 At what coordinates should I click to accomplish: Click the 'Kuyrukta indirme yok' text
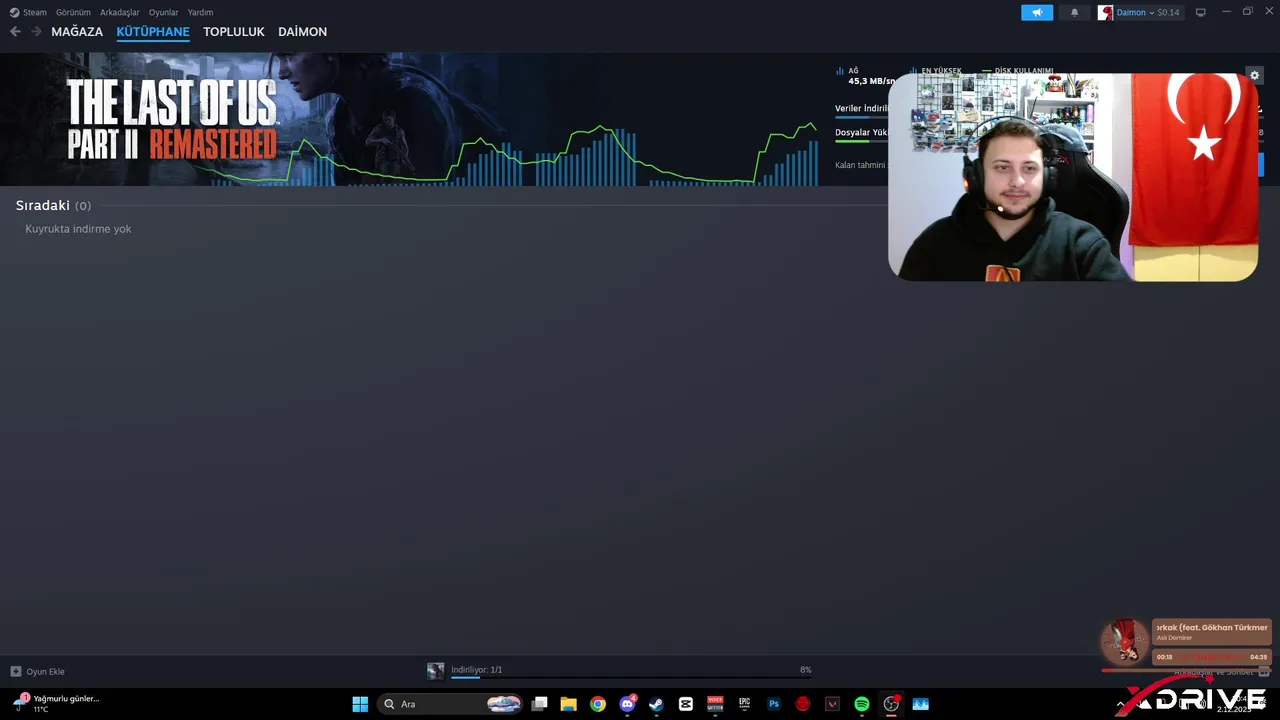[x=78, y=229]
